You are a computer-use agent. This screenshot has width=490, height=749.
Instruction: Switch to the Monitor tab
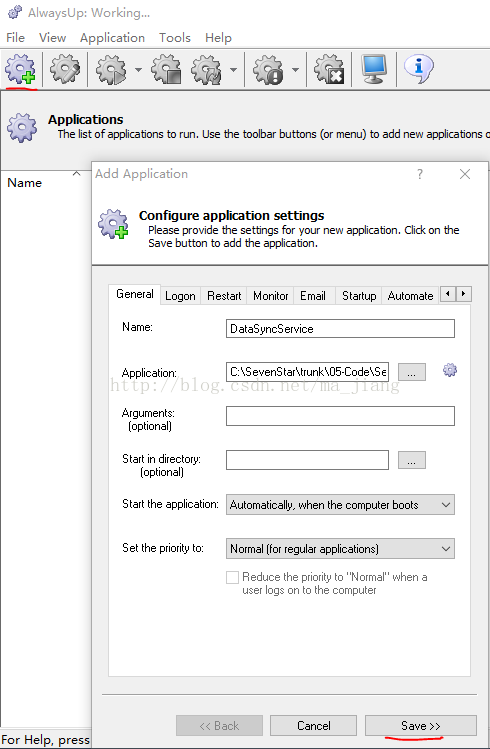270,296
